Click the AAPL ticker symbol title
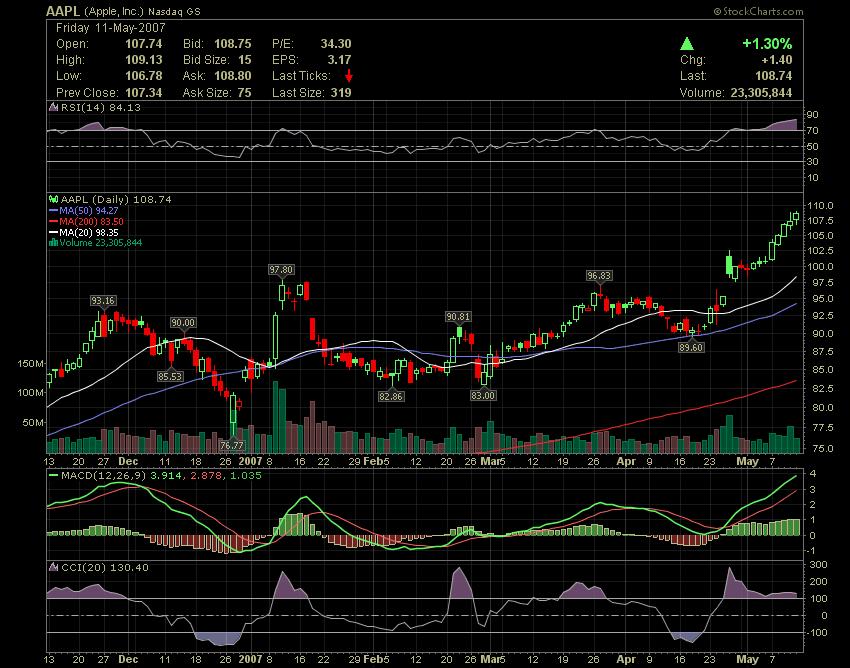This screenshot has width=850, height=668. click(62, 11)
